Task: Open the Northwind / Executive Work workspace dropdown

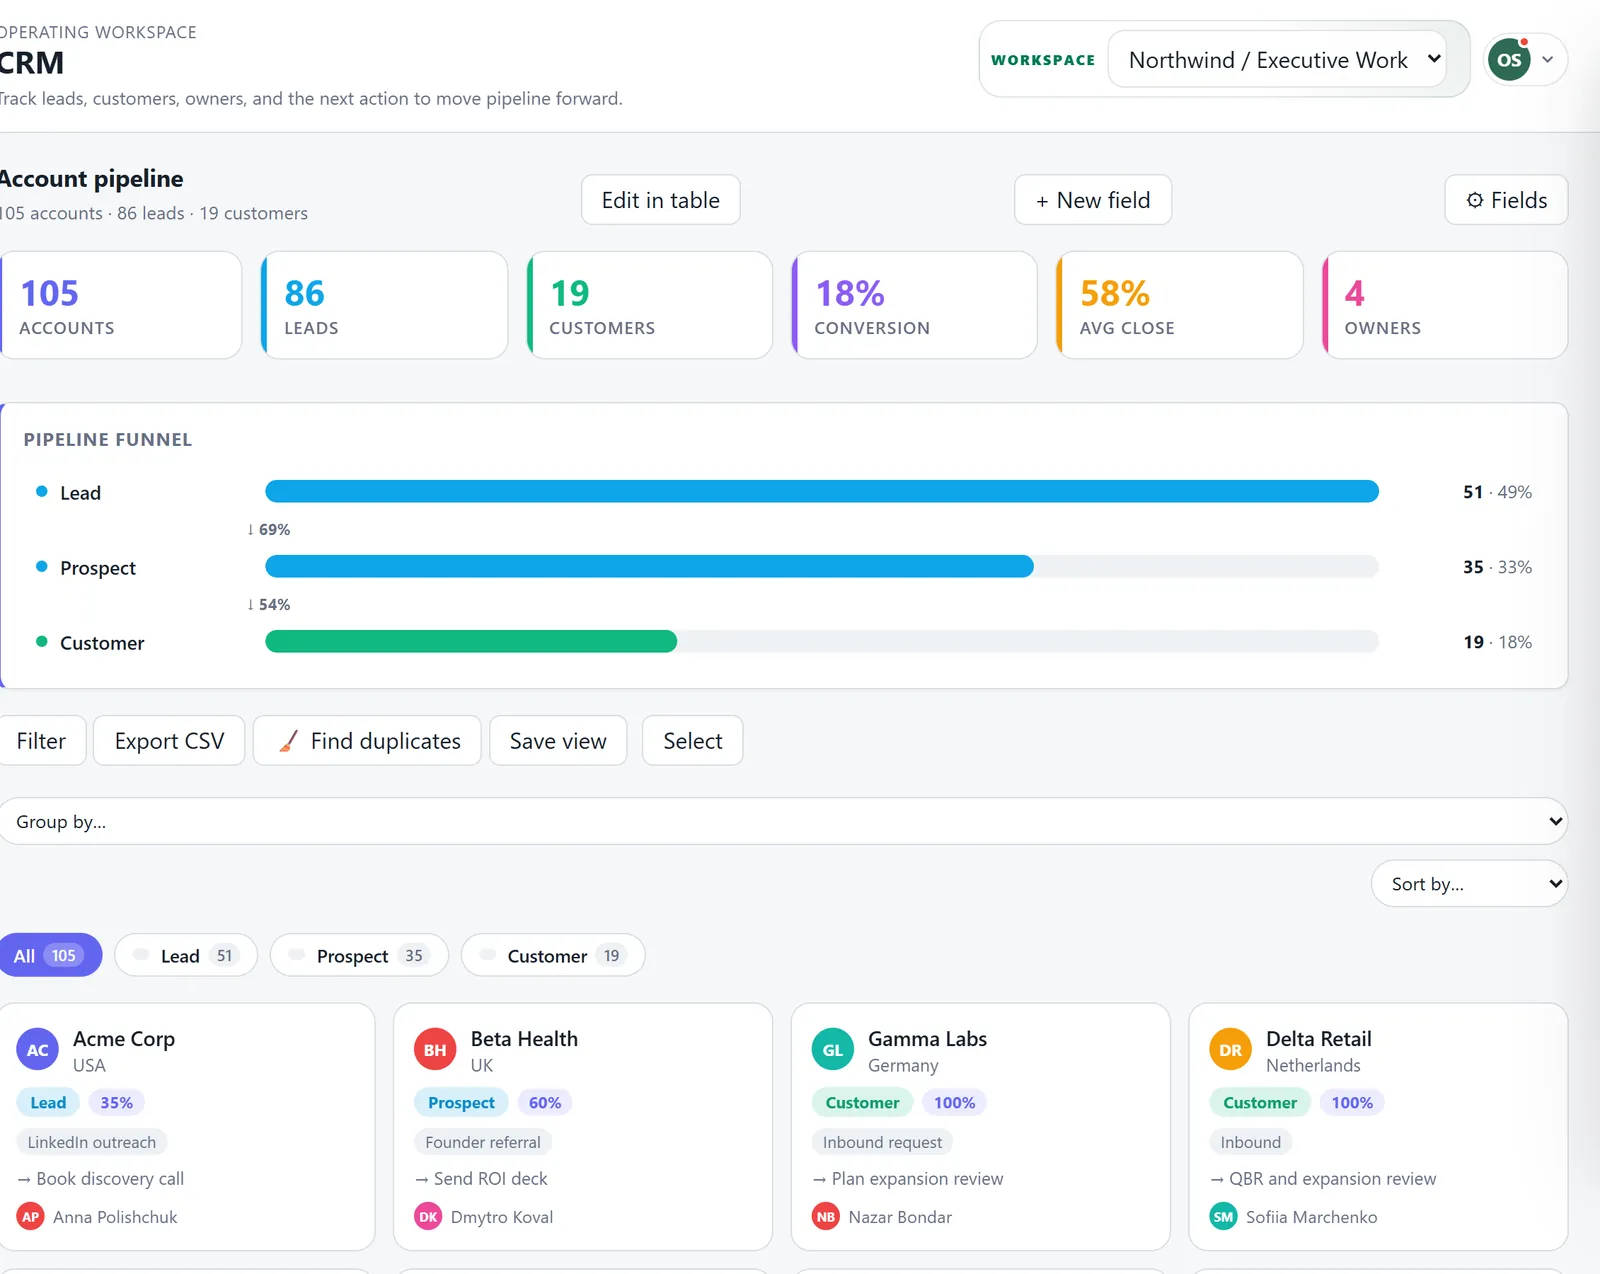Action: (1277, 60)
